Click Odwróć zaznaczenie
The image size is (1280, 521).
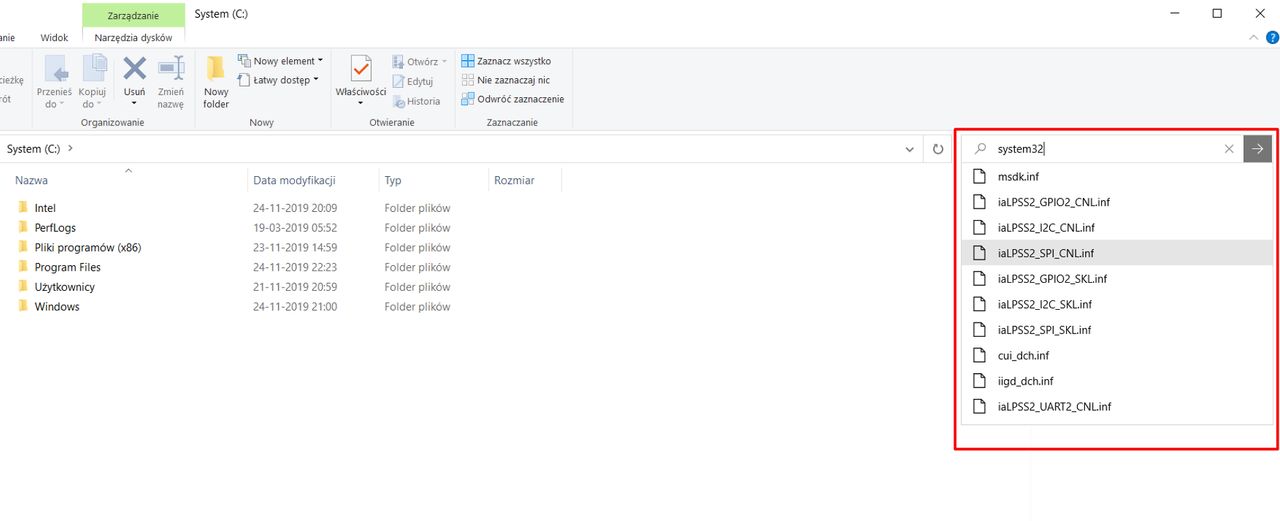pos(512,99)
